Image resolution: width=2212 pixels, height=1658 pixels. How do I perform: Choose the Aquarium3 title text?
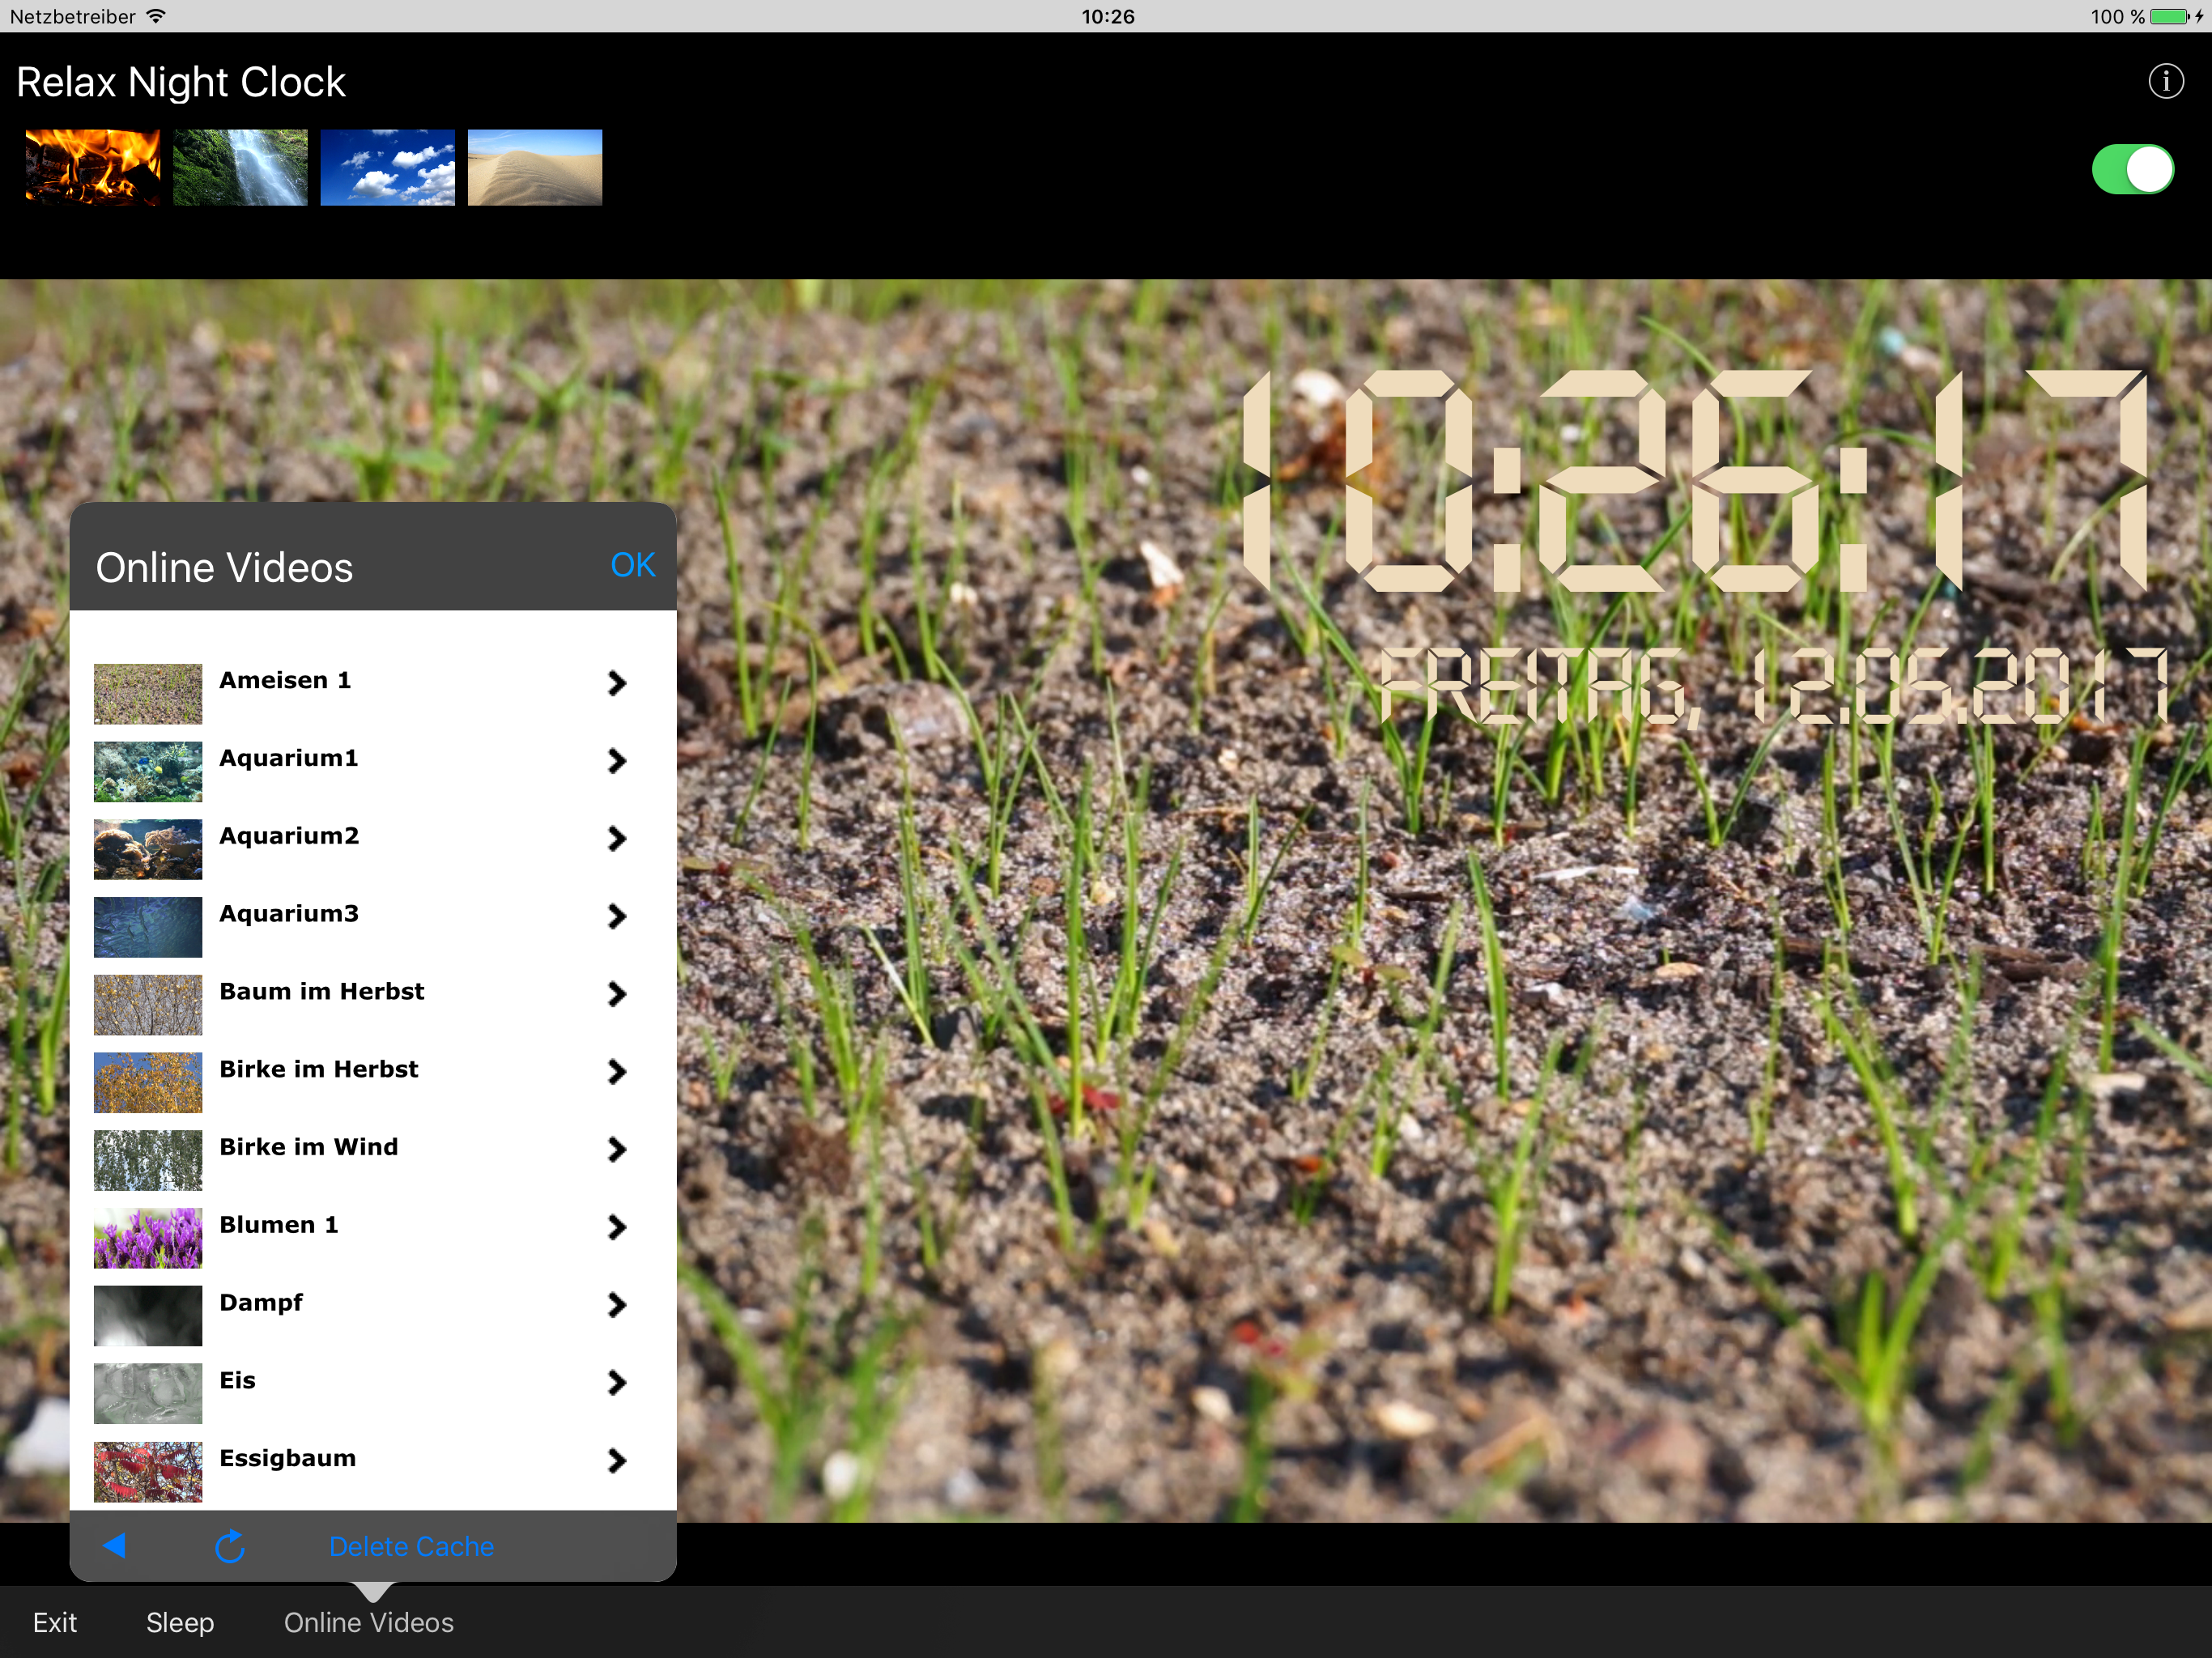289,914
